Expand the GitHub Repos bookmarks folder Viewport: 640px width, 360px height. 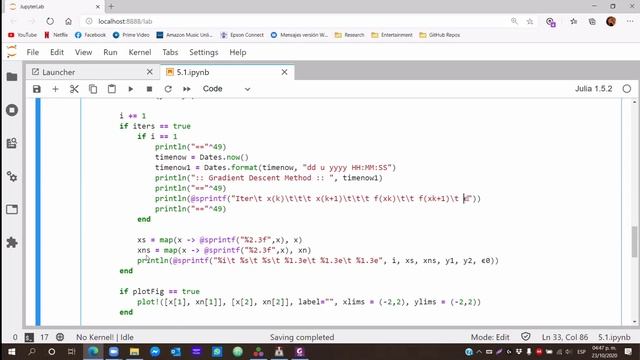click(x=440, y=35)
